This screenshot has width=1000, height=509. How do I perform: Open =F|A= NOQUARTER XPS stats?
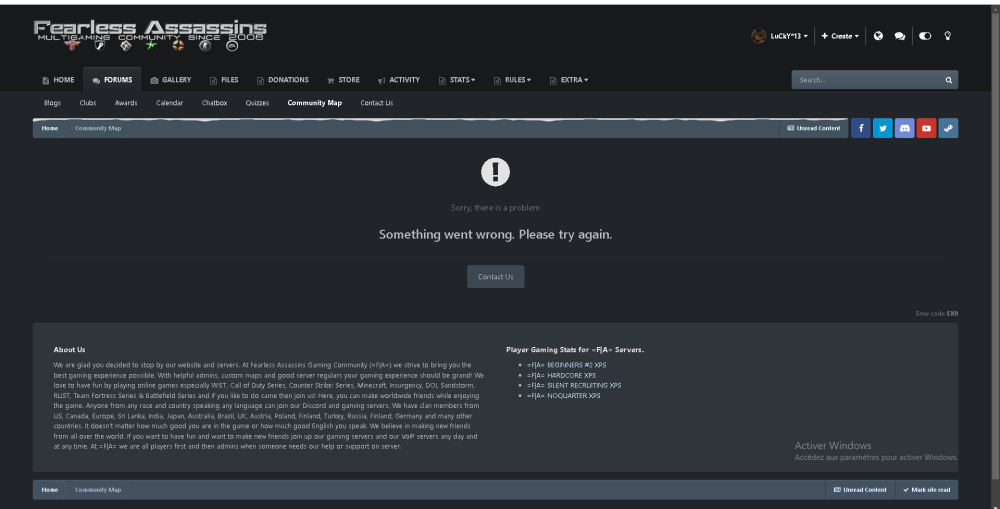(x=563, y=395)
